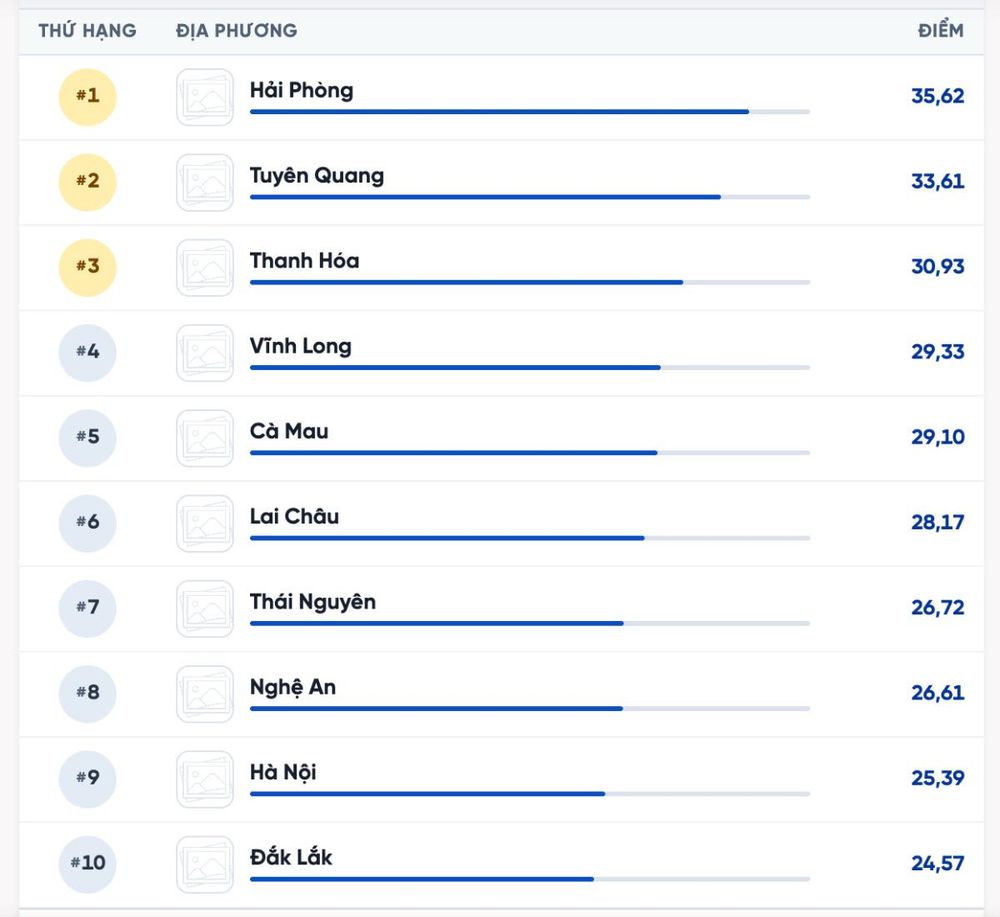1000x917 pixels.
Task: Click the placeholder image icon beside Thanh Hóa
Action: click(205, 268)
